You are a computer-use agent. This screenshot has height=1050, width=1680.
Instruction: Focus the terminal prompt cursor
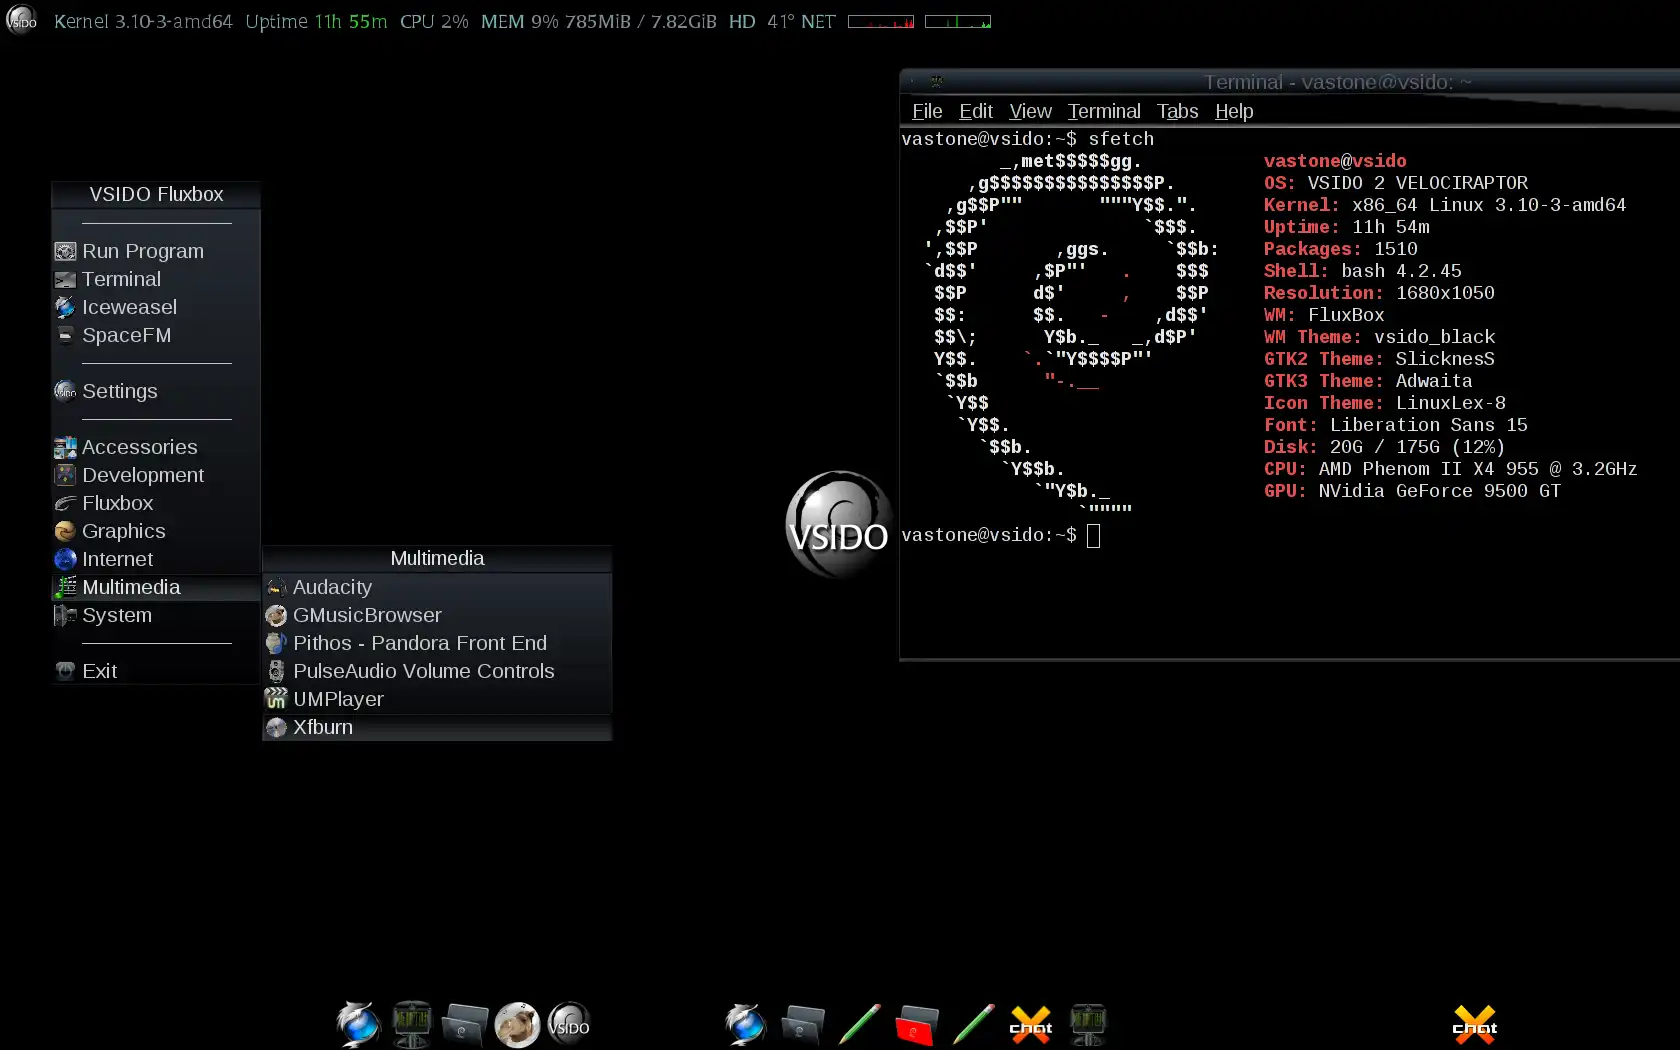click(x=1093, y=536)
